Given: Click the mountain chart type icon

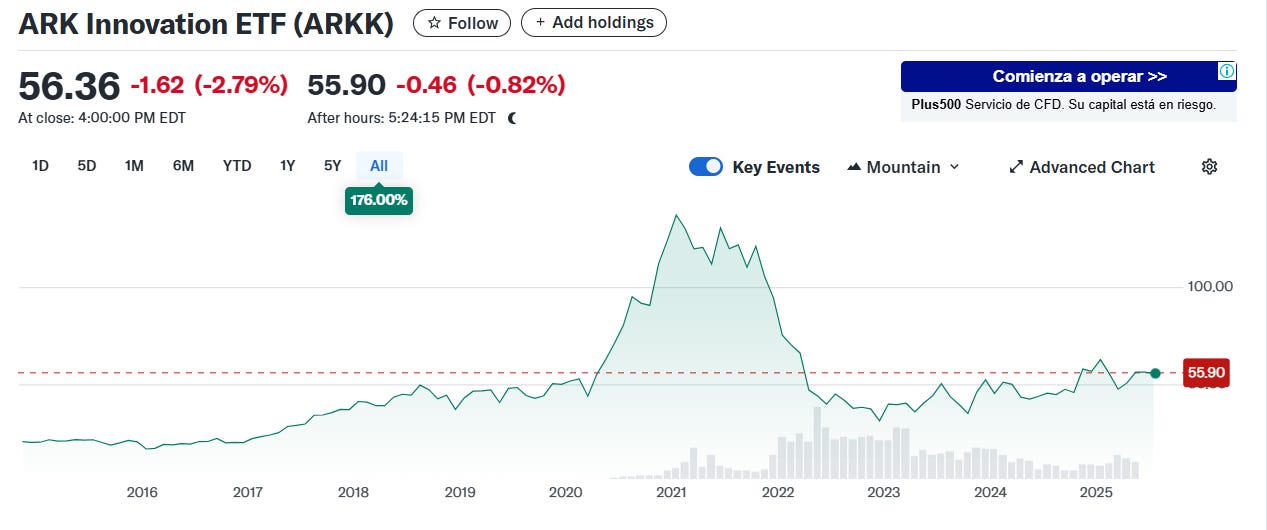Looking at the screenshot, I should [x=854, y=167].
